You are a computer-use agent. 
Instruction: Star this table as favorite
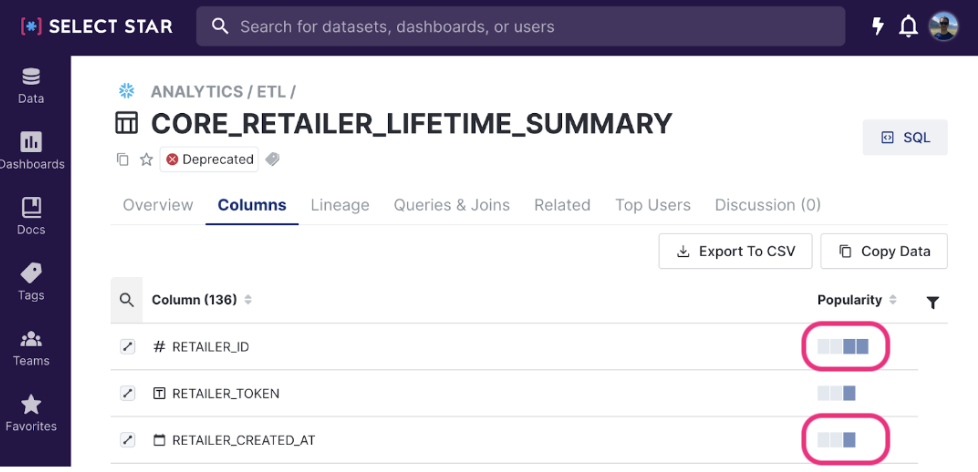click(146, 159)
